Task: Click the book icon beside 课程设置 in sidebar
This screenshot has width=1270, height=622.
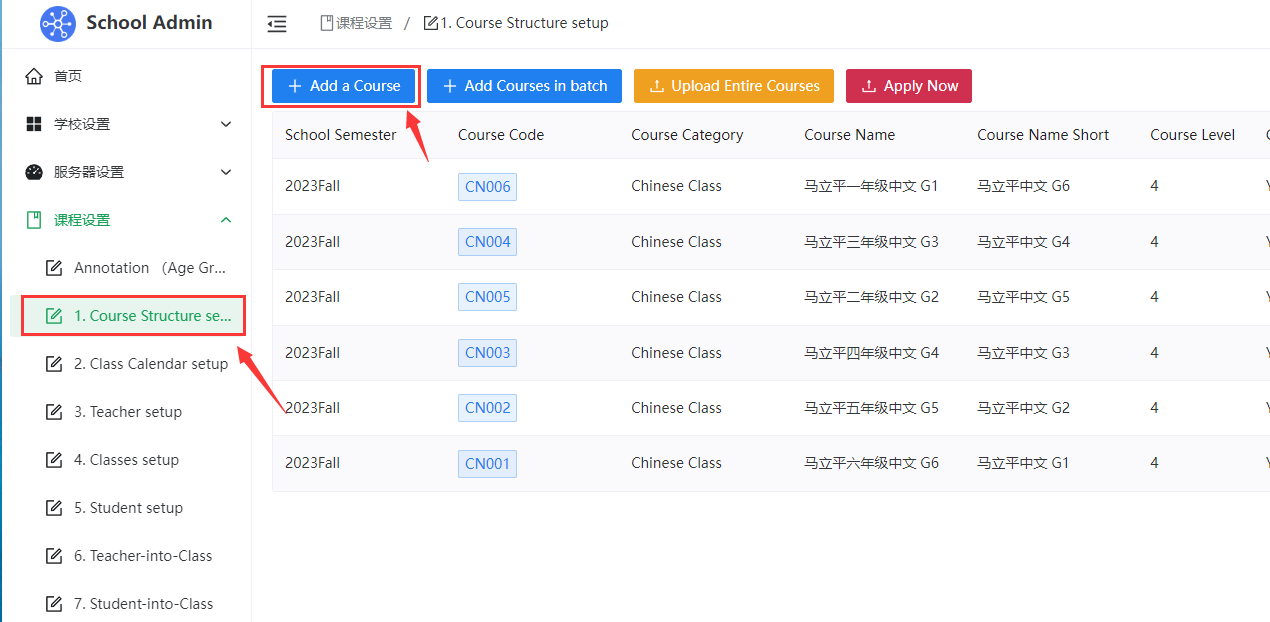Action: [x=34, y=220]
